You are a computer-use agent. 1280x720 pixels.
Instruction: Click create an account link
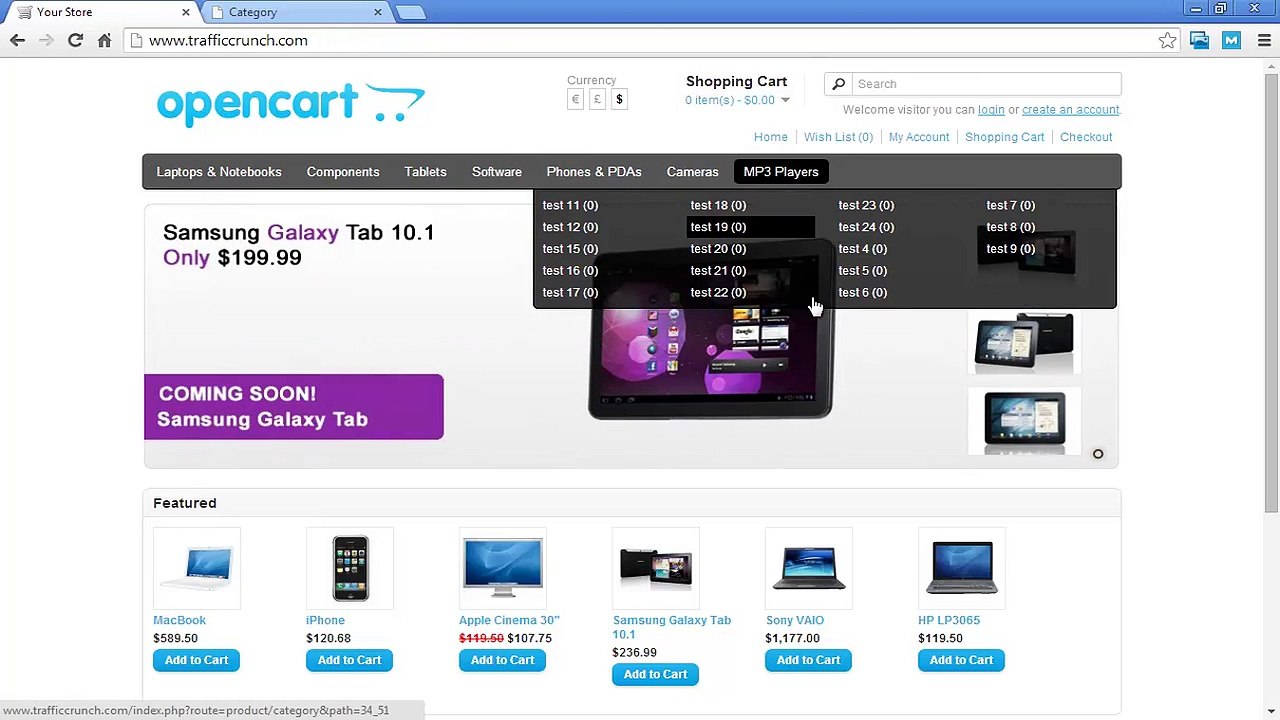[x=1070, y=110]
